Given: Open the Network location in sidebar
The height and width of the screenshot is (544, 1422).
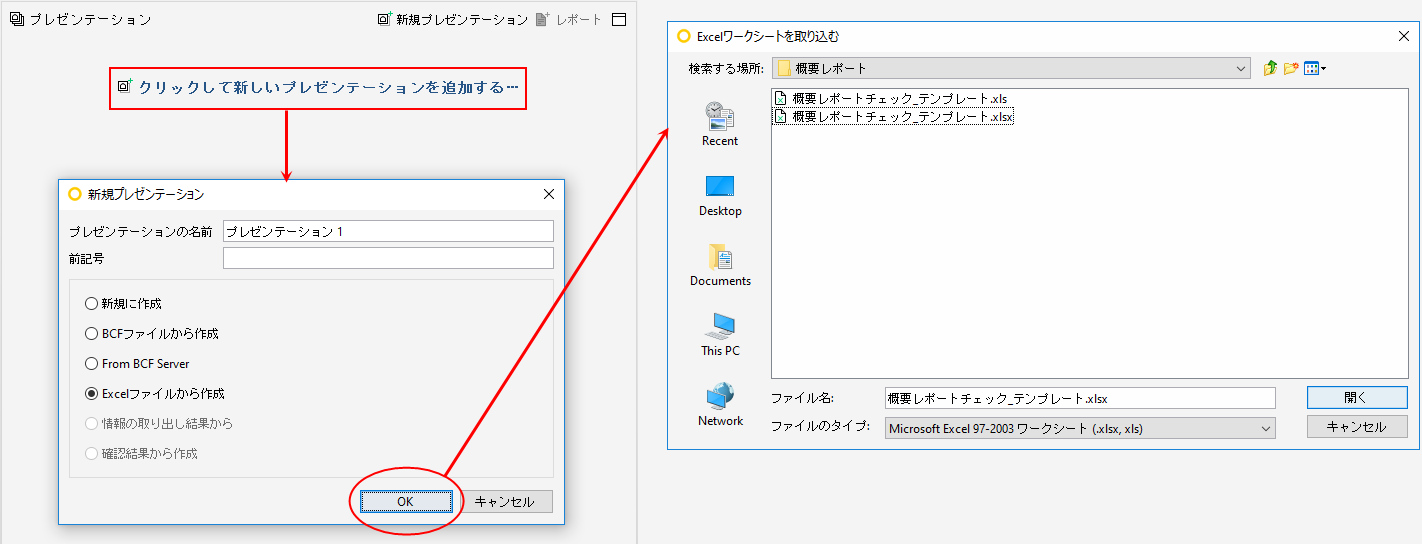Looking at the screenshot, I should tap(720, 404).
